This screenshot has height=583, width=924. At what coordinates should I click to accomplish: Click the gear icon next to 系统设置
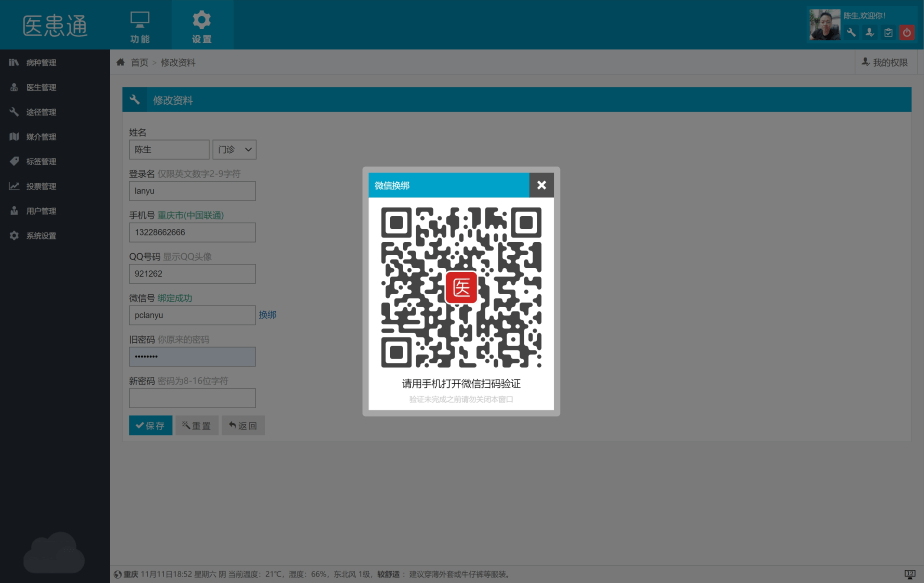click(x=14, y=235)
